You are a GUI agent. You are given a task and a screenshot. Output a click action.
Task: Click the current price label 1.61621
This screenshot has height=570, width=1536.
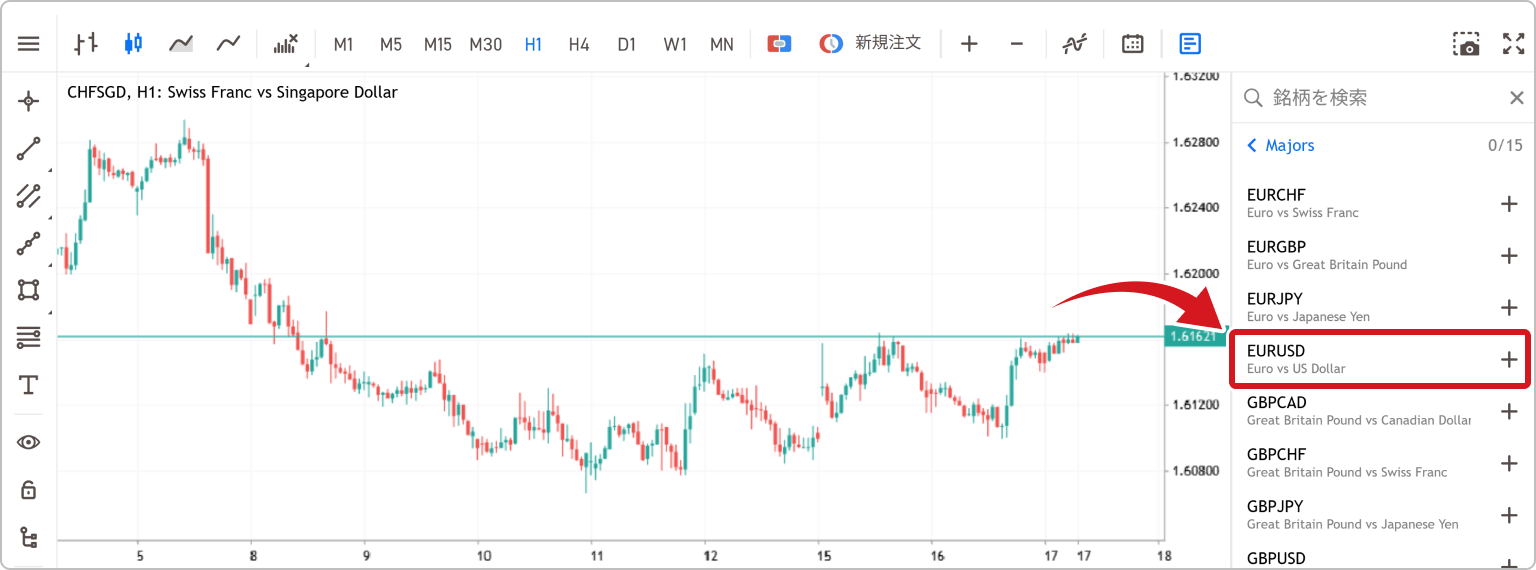coord(1194,337)
